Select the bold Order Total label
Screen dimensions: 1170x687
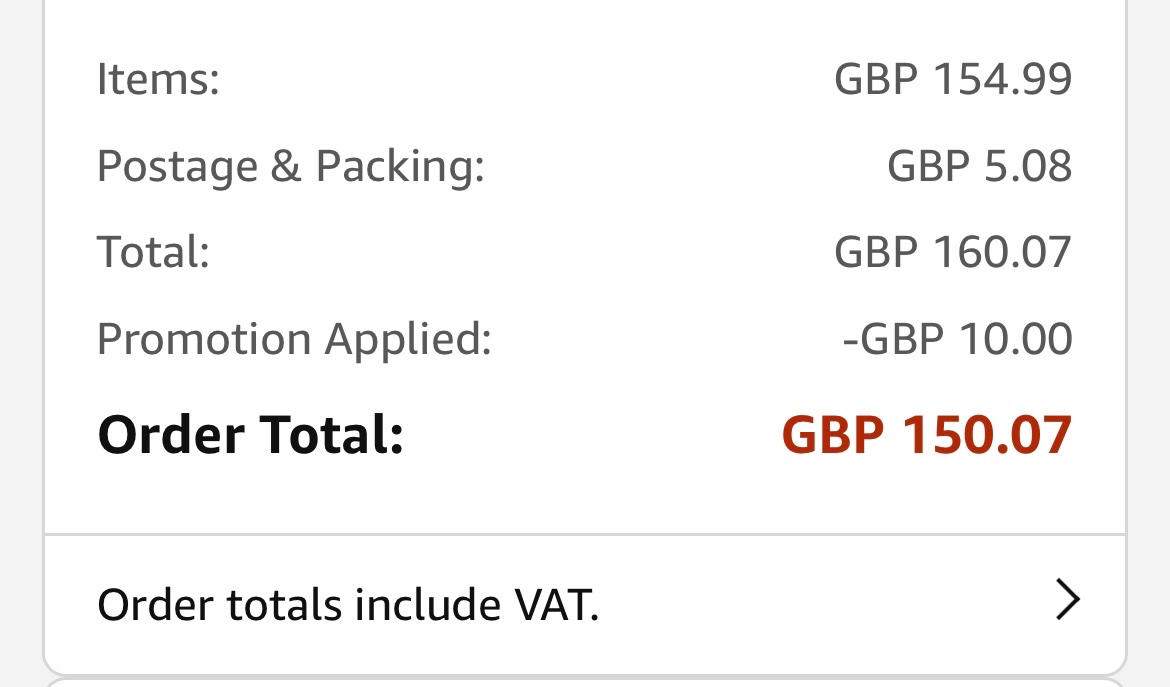251,434
